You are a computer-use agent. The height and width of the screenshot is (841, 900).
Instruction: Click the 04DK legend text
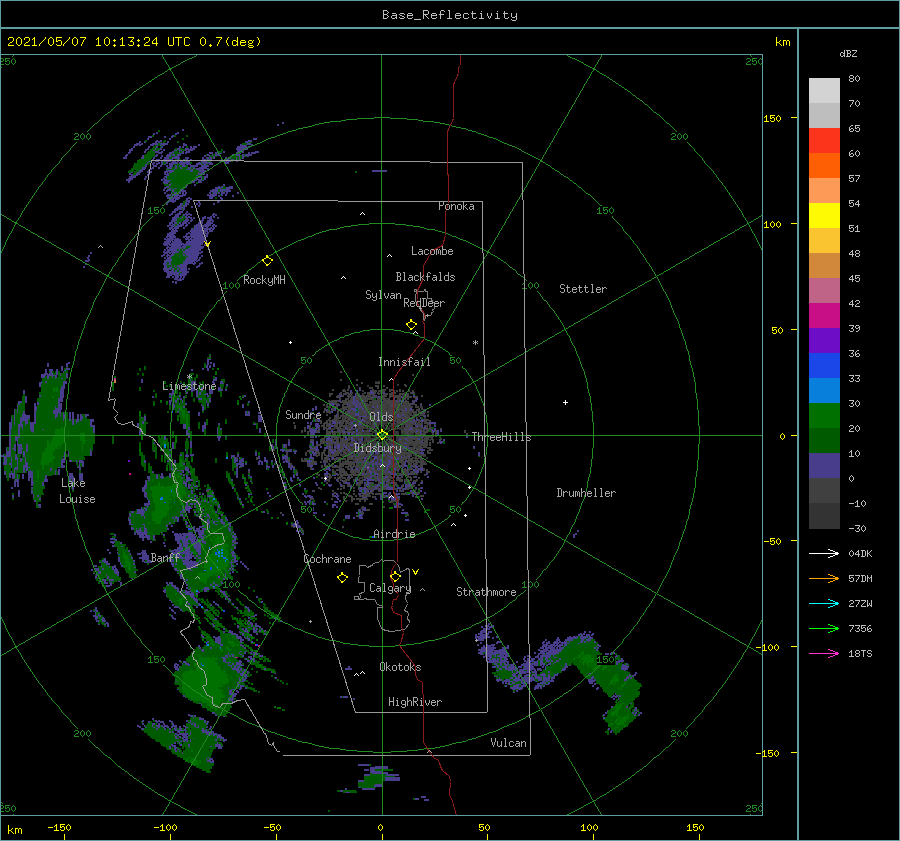click(x=860, y=553)
